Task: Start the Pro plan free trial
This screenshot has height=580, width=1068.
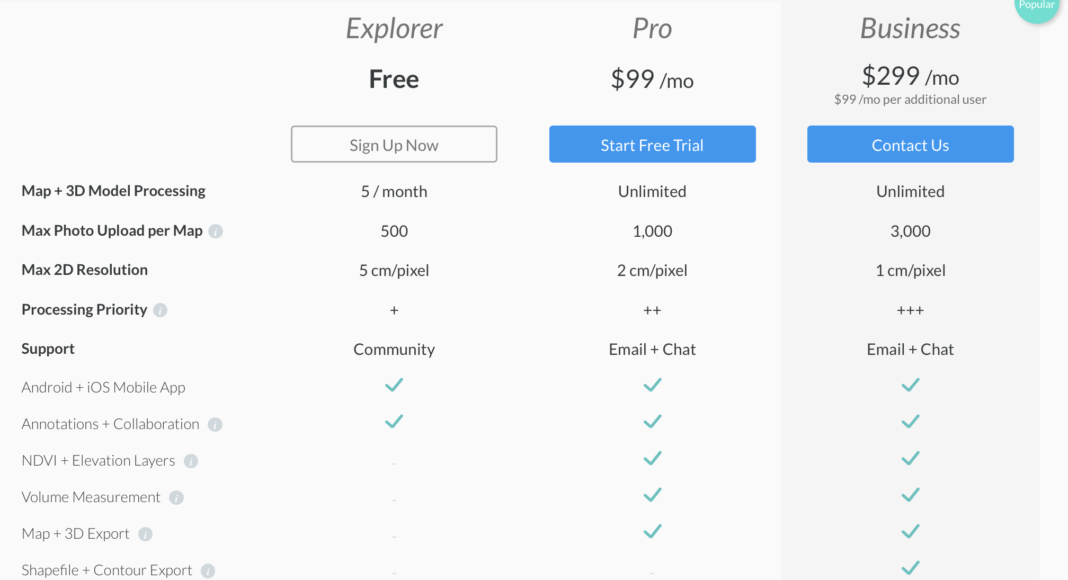Action: (x=652, y=144)
